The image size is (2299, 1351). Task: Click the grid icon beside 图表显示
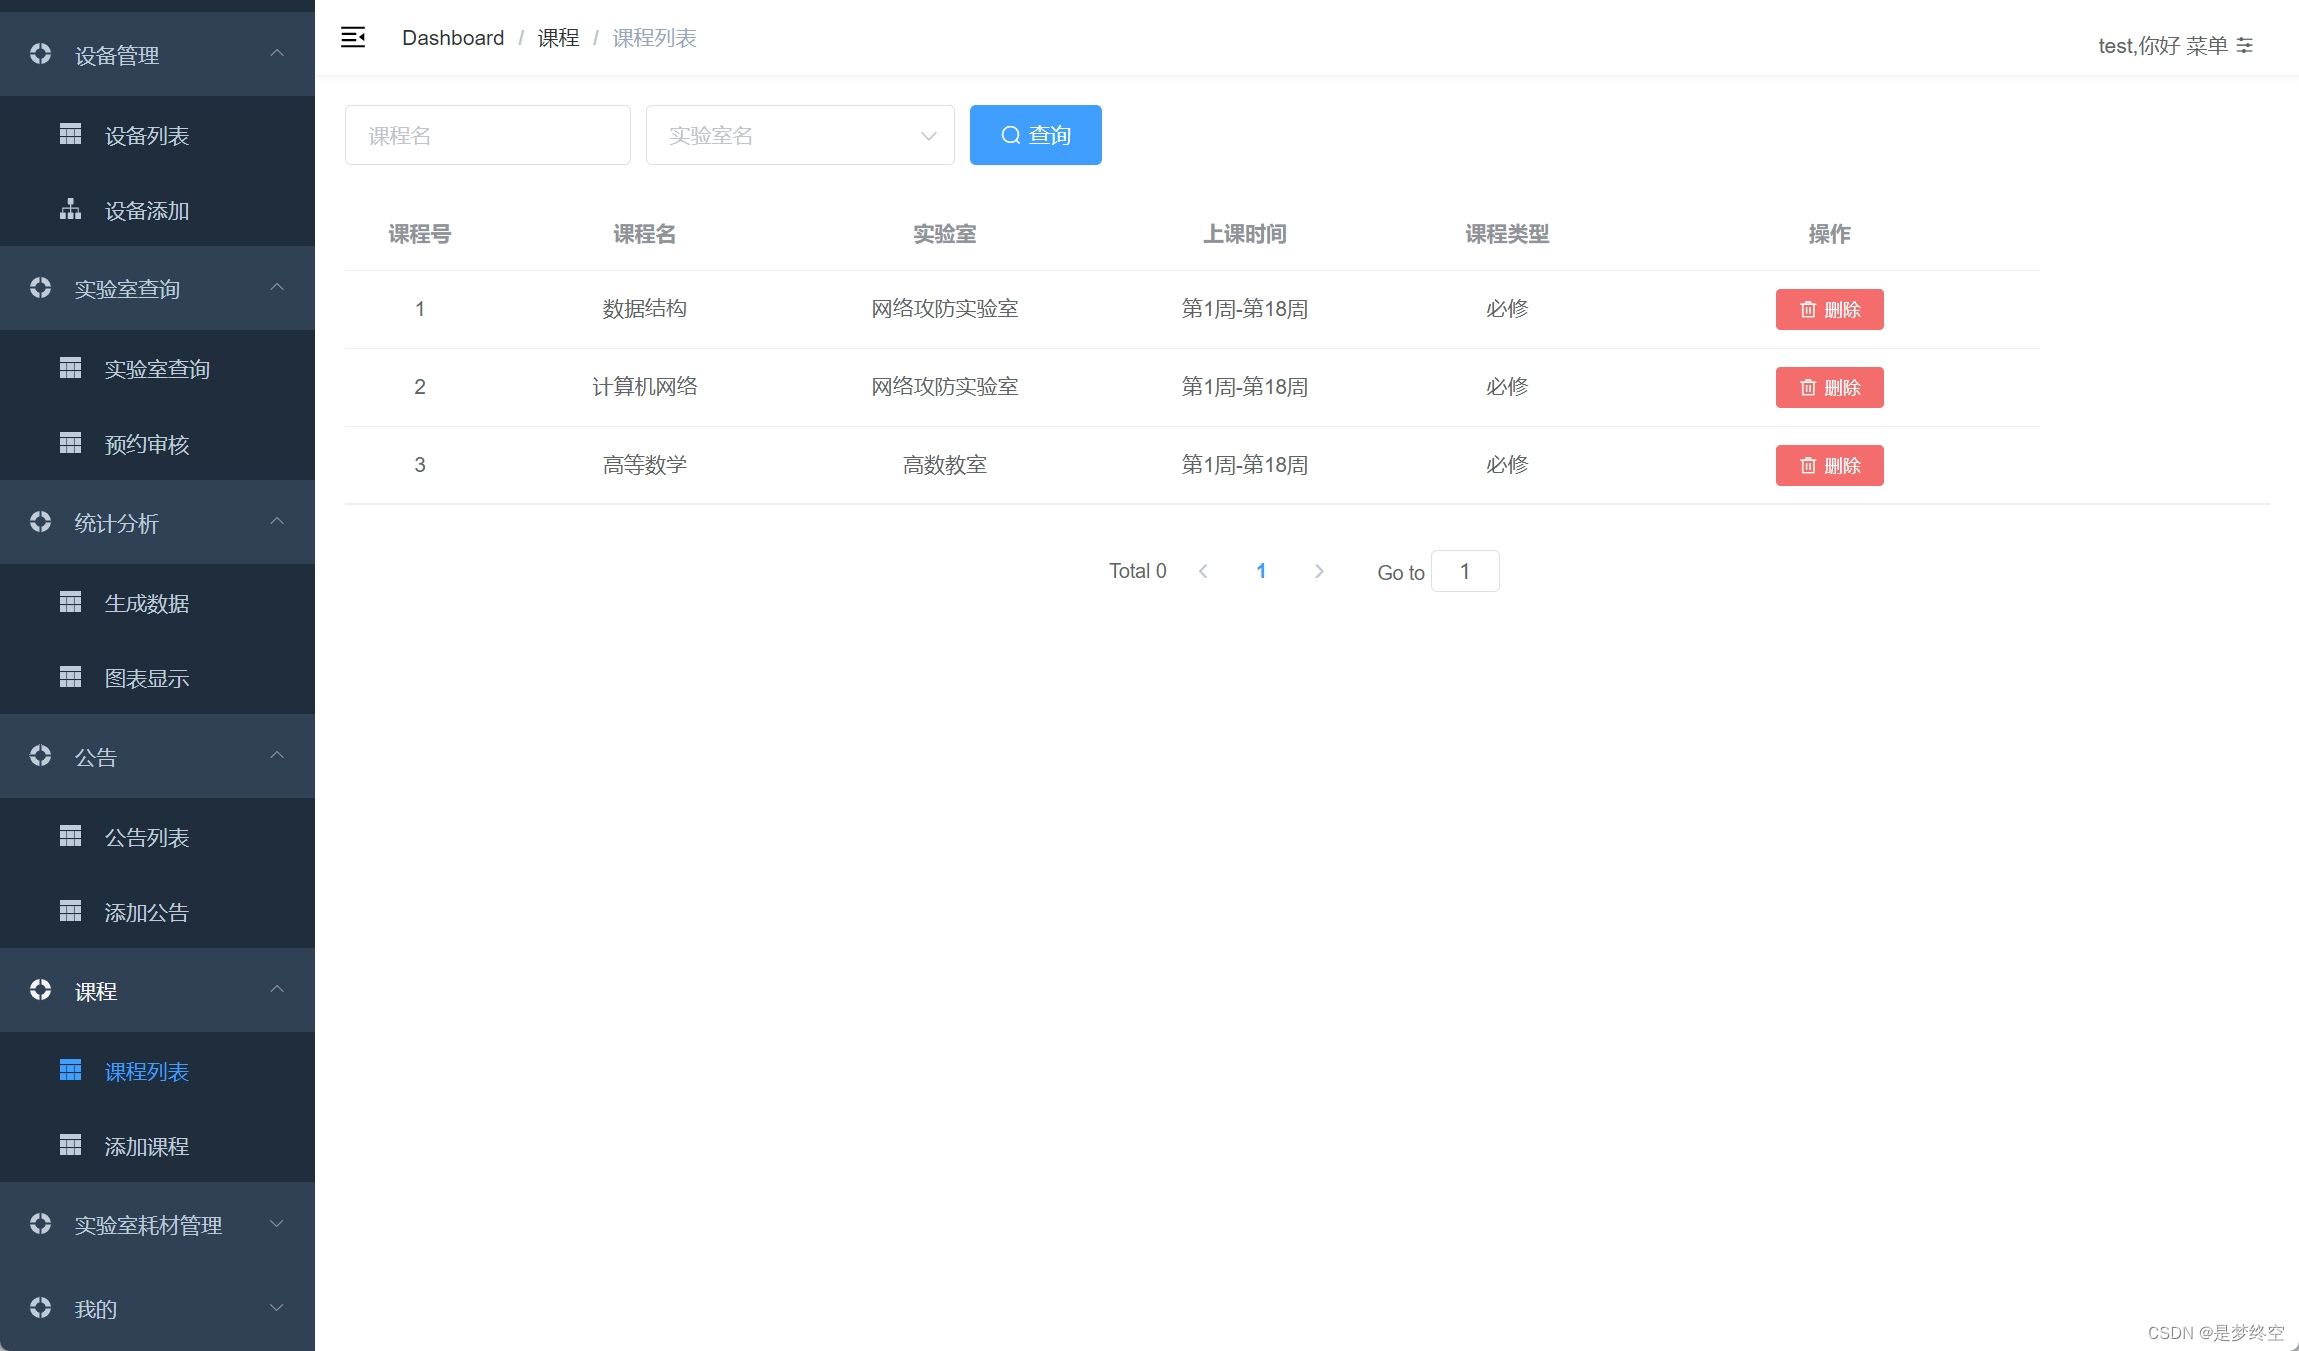pyautogui.click(x=70, y=677)
